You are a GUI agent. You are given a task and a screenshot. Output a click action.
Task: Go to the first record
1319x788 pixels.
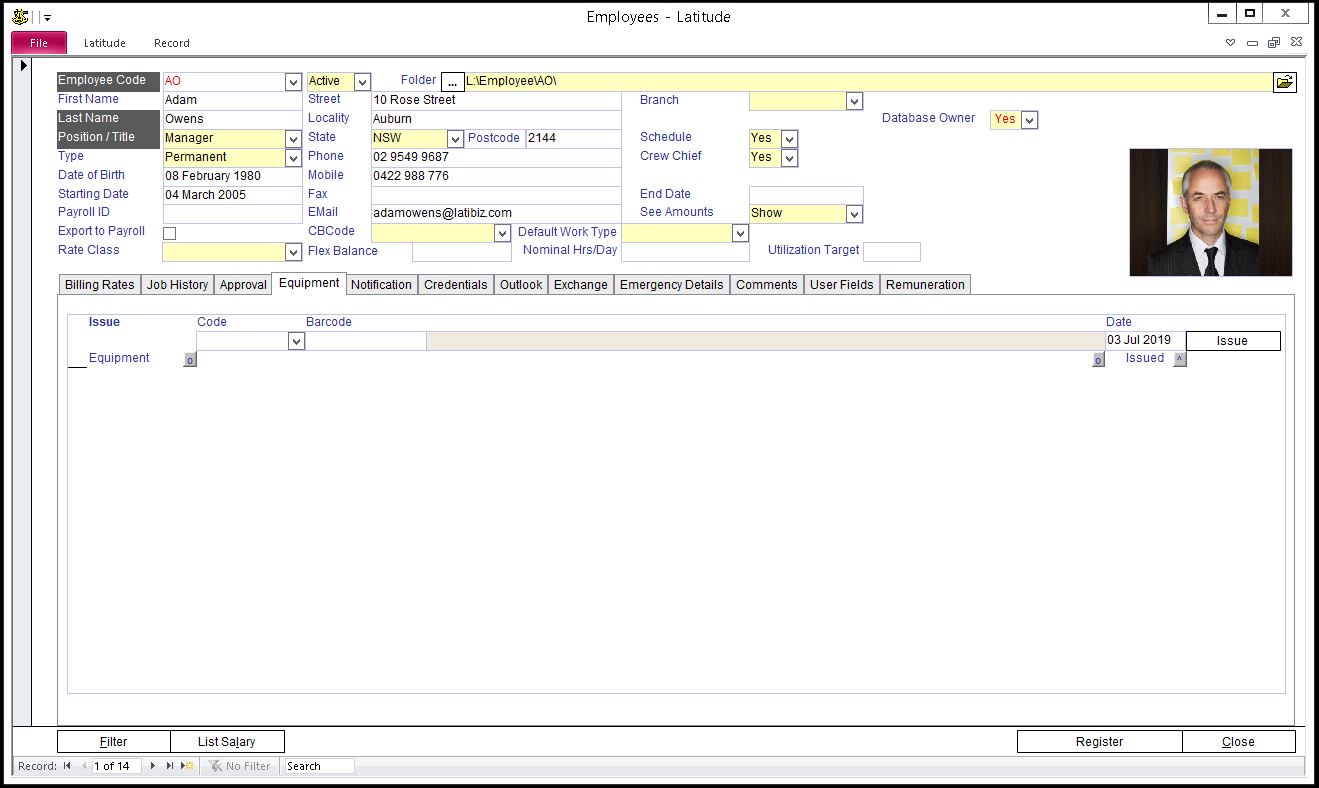(x=67, y=766)
